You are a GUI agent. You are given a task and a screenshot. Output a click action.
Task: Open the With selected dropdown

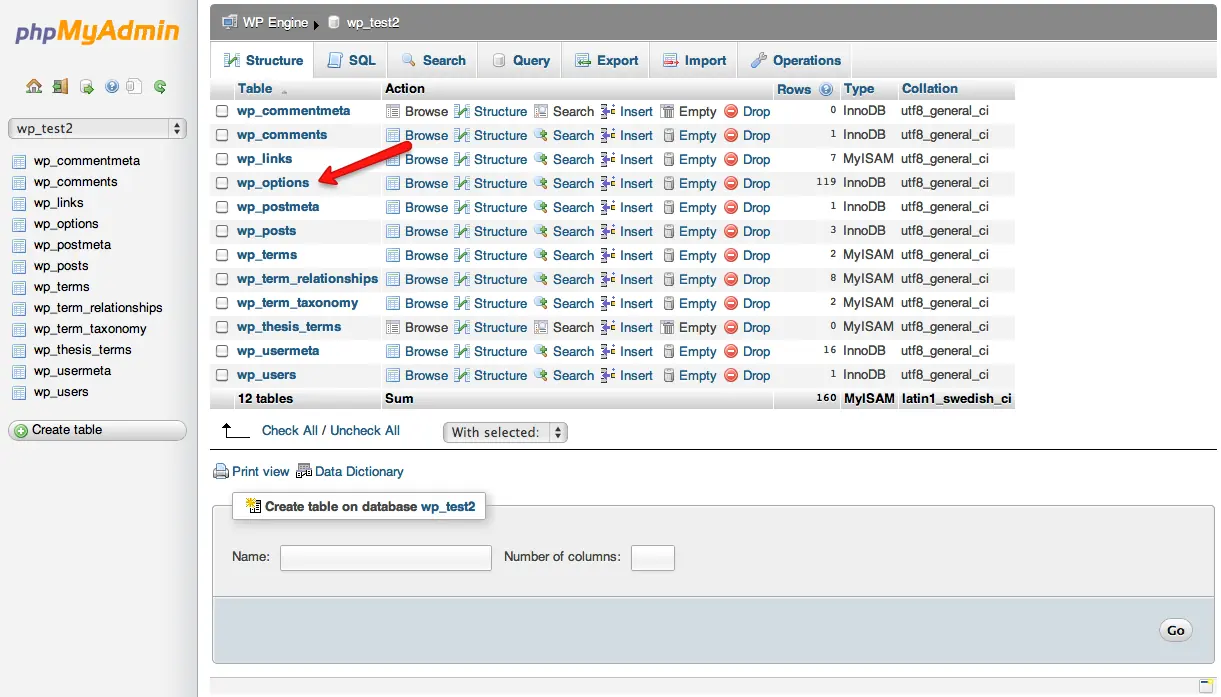coord(505,432)
